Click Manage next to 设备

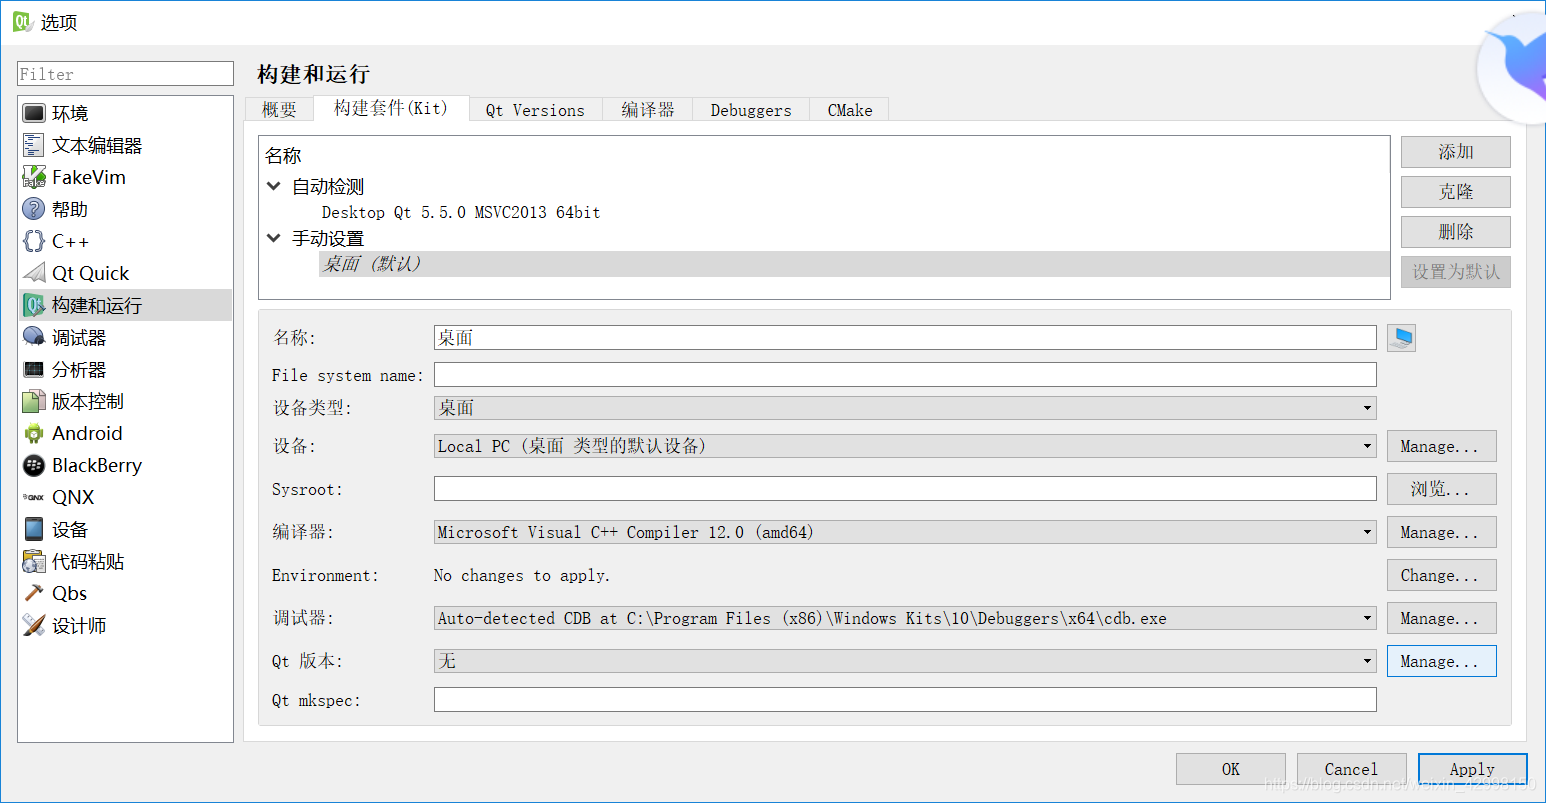pos(1441,446)
